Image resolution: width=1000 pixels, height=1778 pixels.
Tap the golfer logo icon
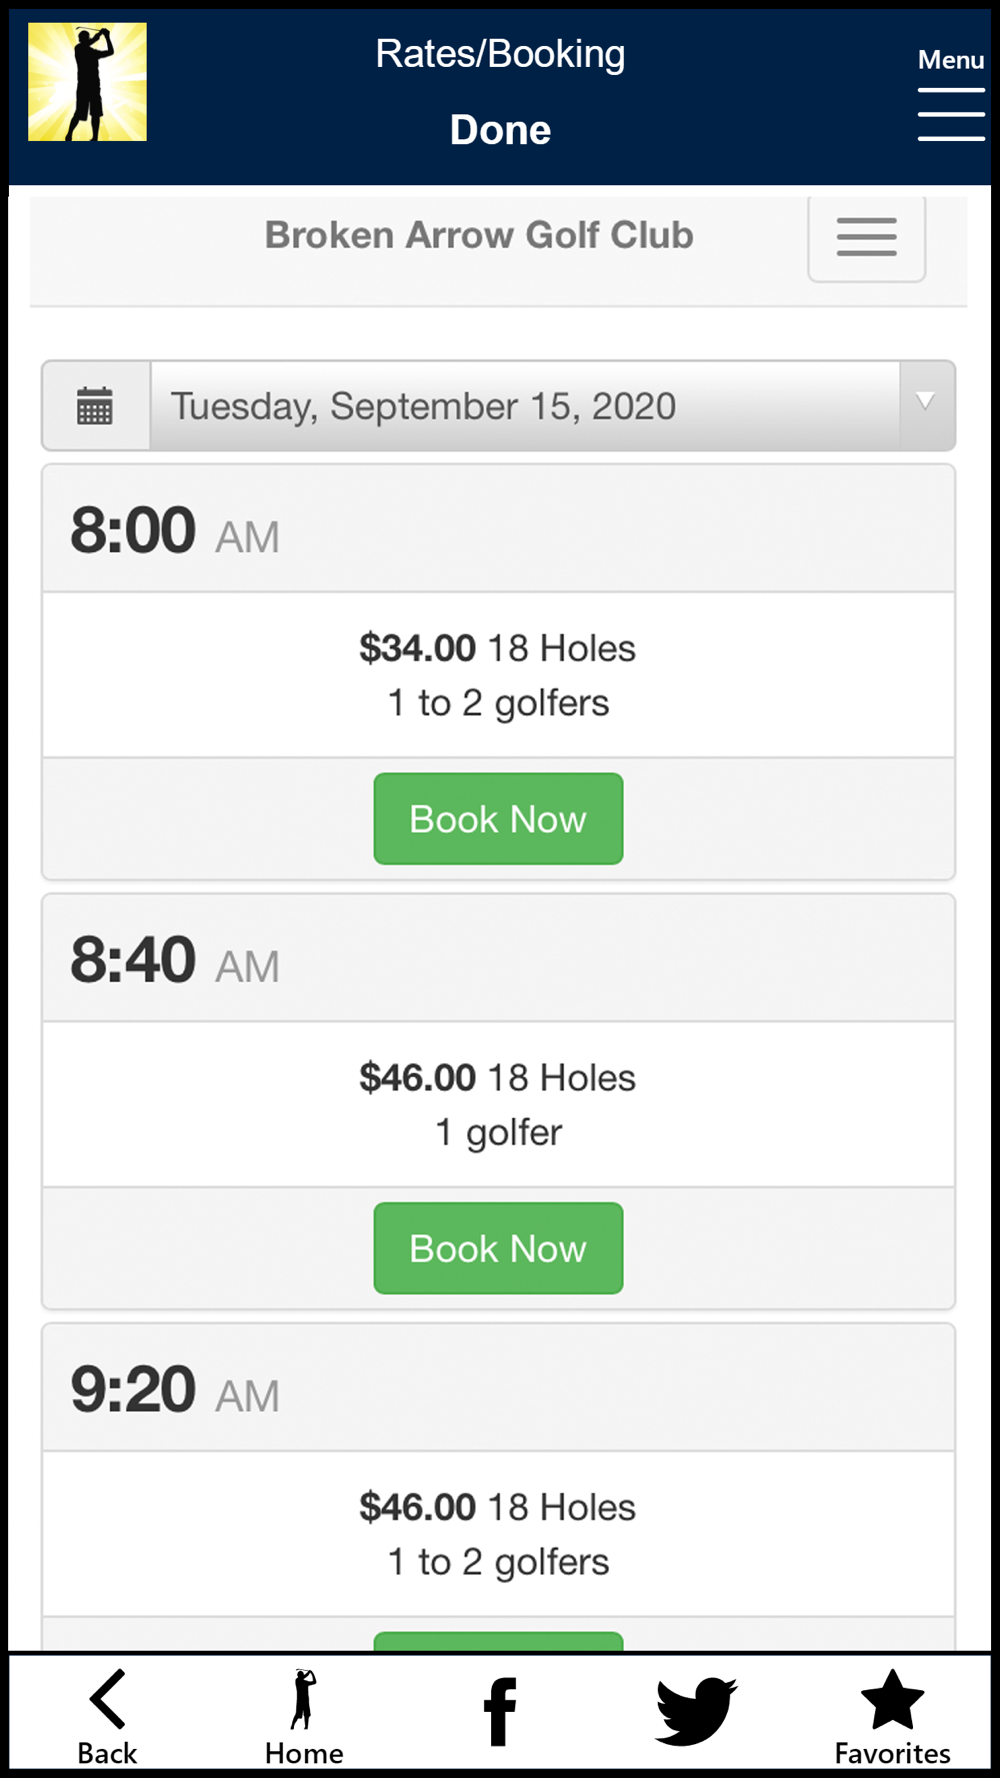(87, 82)
